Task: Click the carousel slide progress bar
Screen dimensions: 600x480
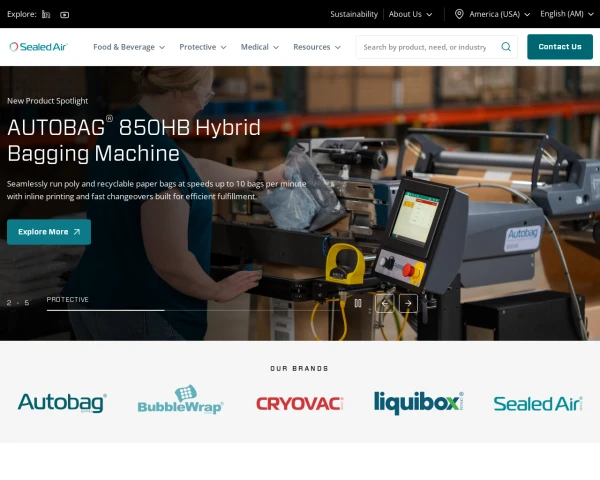Action: (x=191, y=310)
